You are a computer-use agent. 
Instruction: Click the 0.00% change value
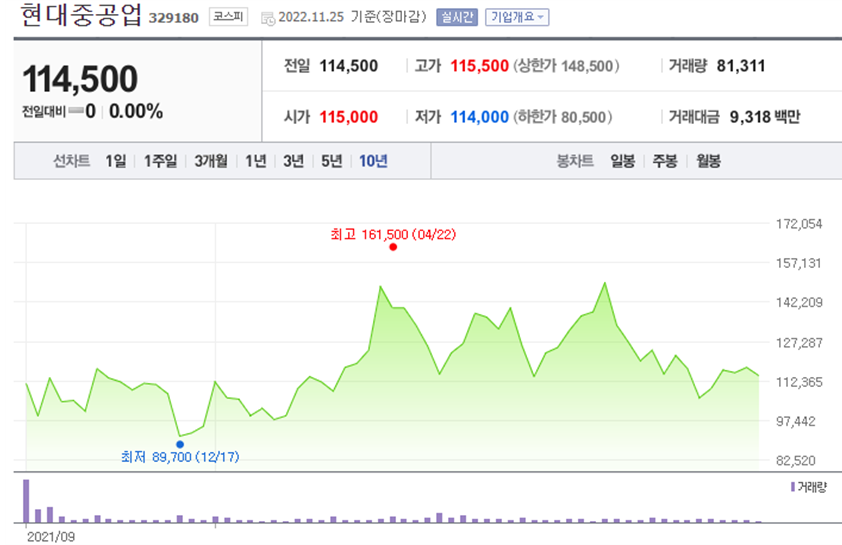pos(136,111)
